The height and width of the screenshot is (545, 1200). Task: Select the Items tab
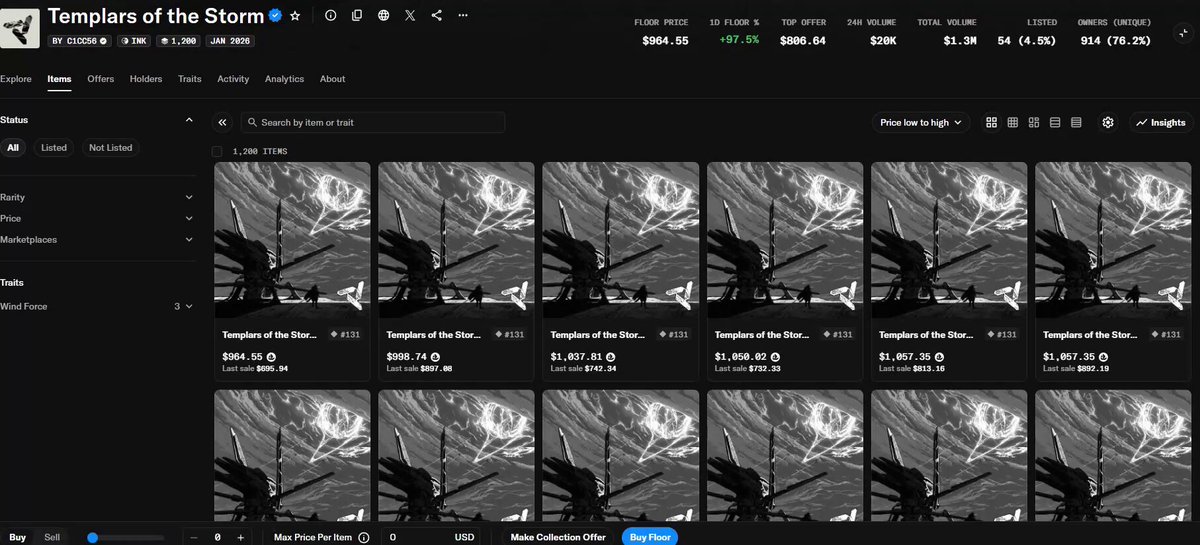[x=59, y=79]
